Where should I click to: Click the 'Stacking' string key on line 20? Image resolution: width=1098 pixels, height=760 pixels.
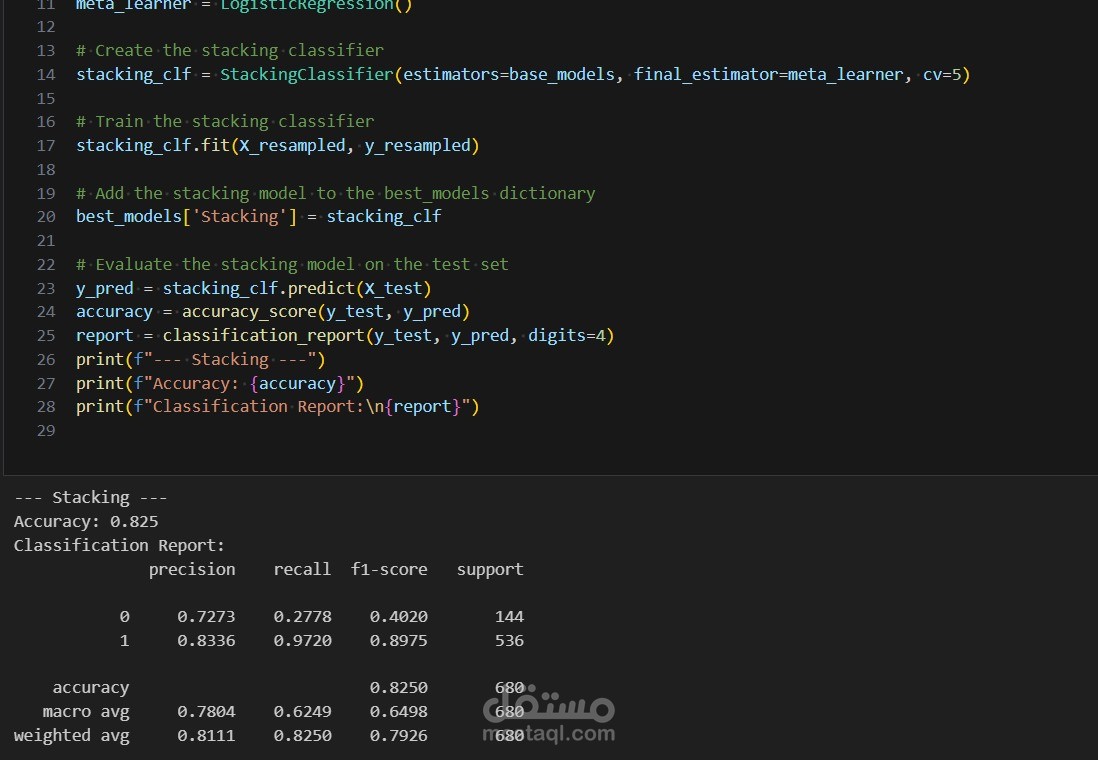pyautogui.click(x=239, y=216)
